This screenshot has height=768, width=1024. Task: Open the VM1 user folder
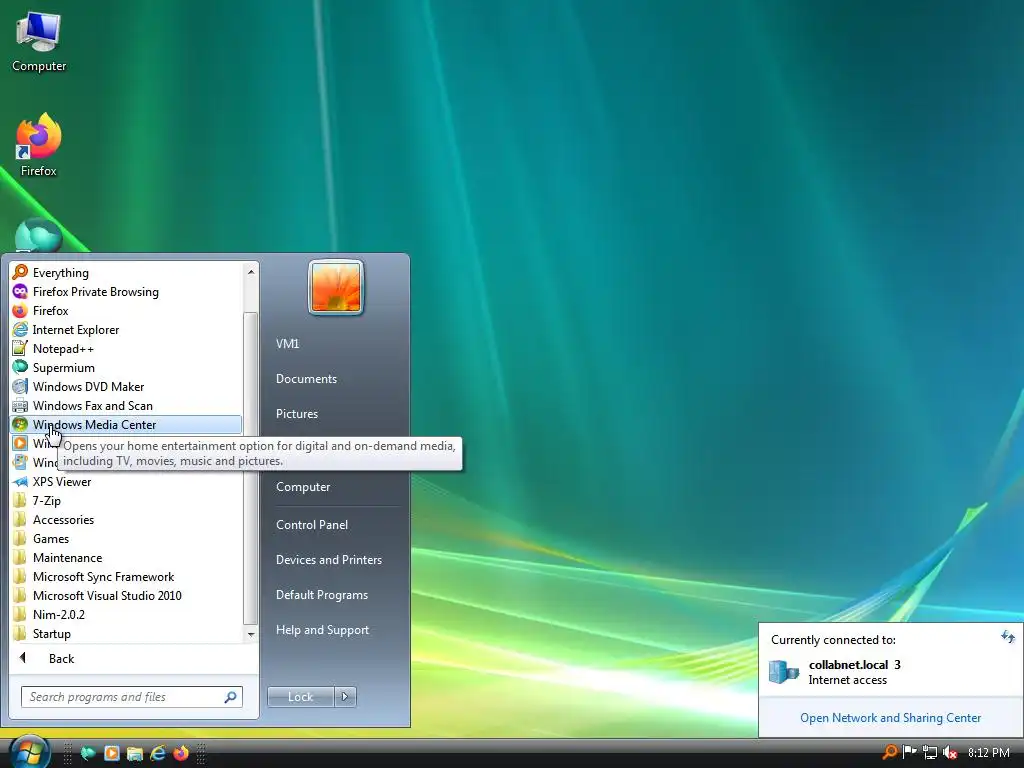[287, 344]
